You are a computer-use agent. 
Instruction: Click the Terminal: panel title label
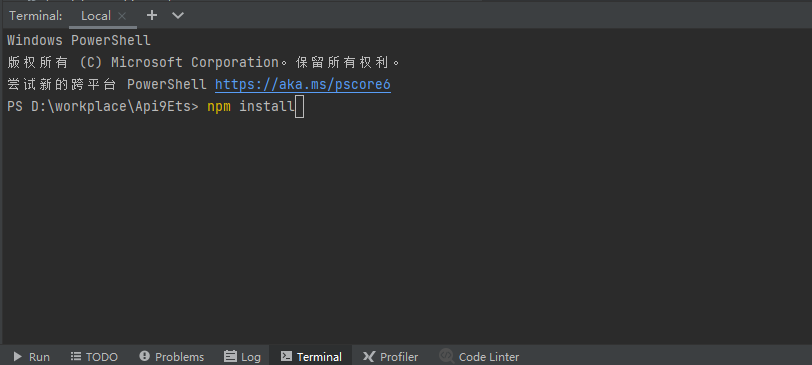pos(36,16)
